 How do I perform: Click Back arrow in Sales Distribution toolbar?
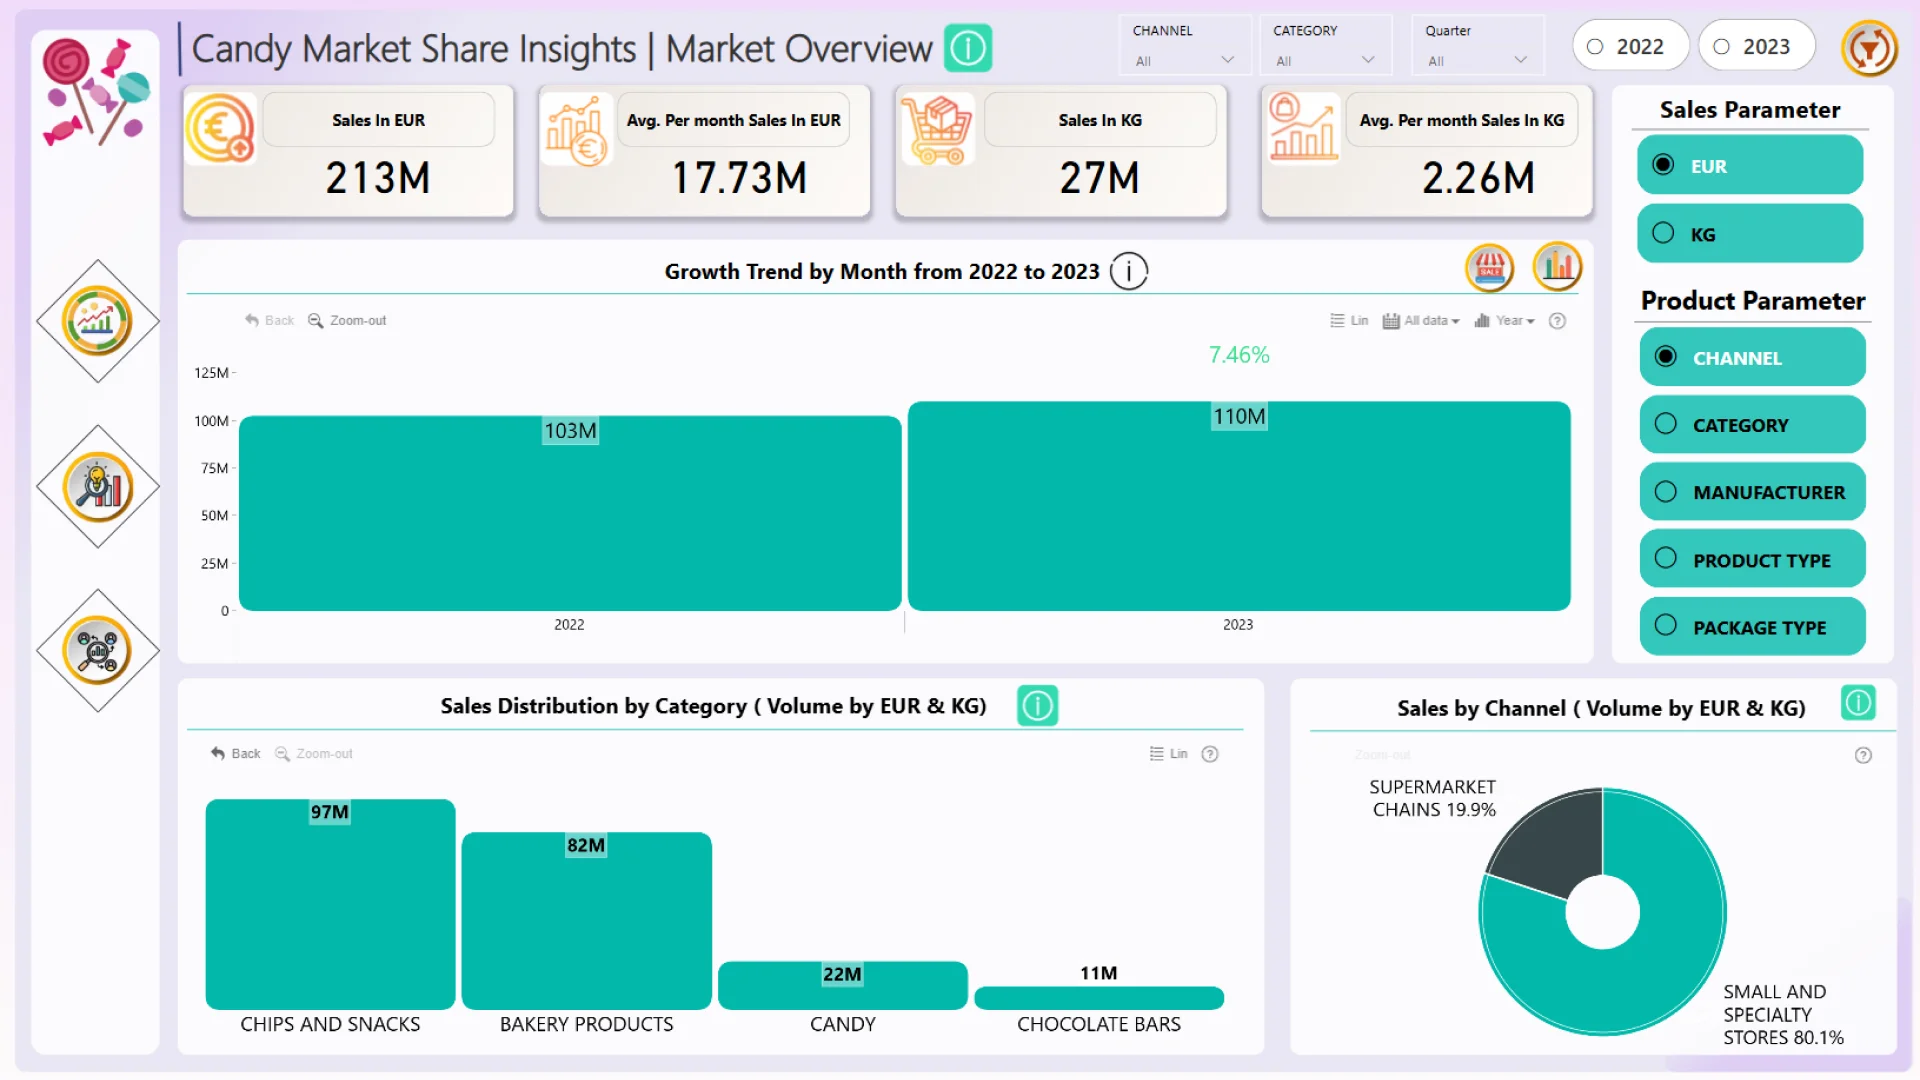click(235, 754)
